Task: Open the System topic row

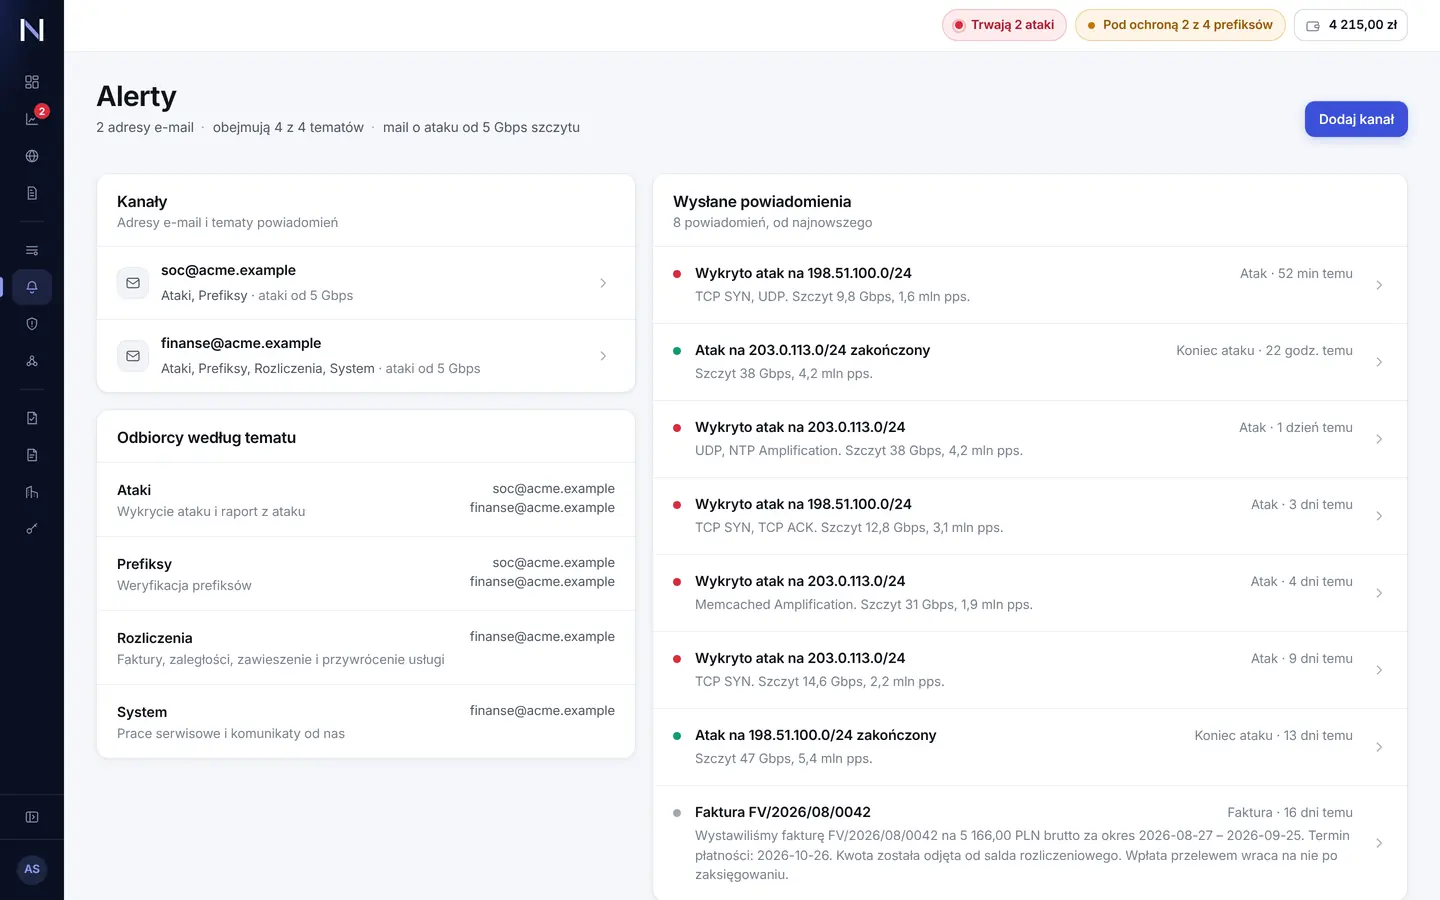Action: click(x=366, y=722)
